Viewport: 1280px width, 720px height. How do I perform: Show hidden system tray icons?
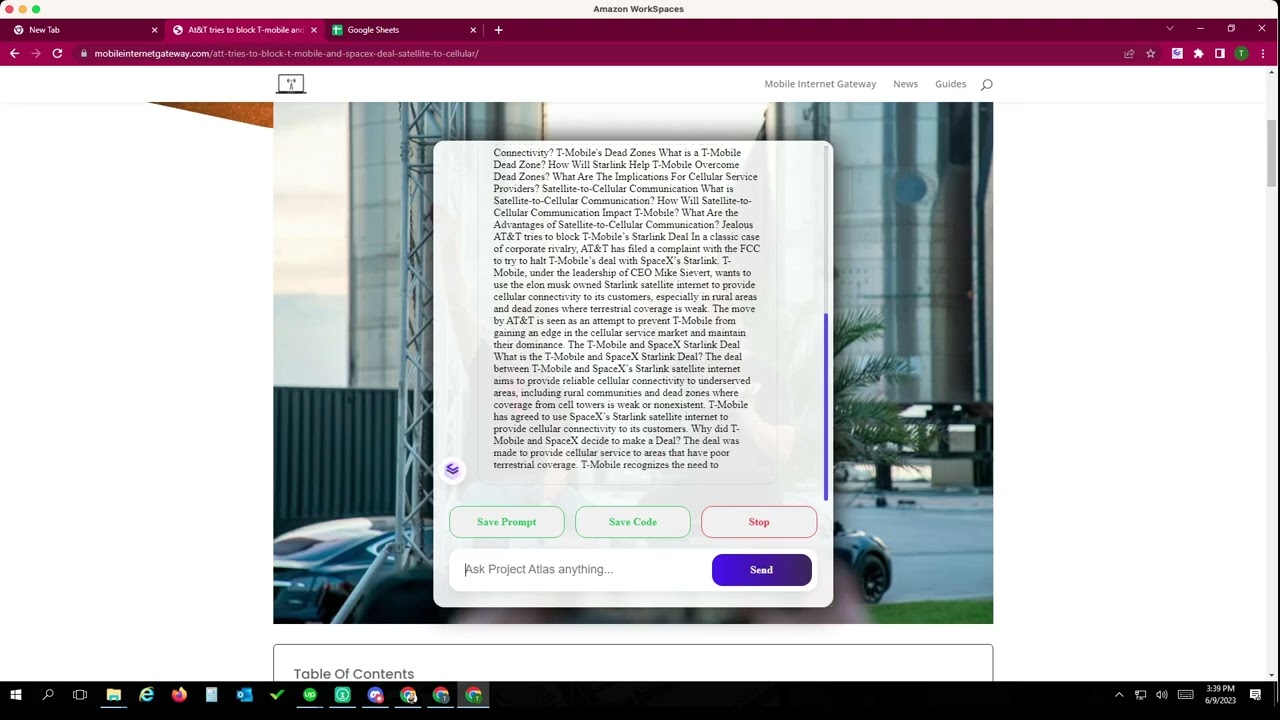tap(1119, 695)
